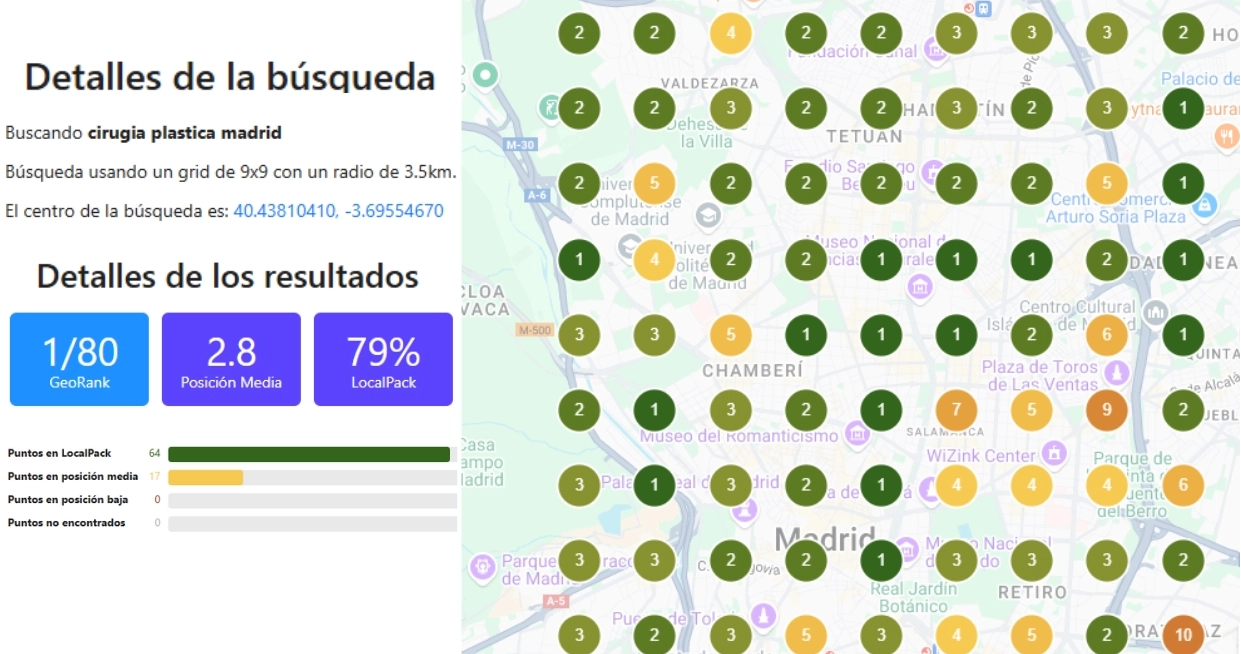Click the yellow Puntos en posición media bar
Image resolution: width=1241 pixels, height=654 pixels.
pos(206,477)
